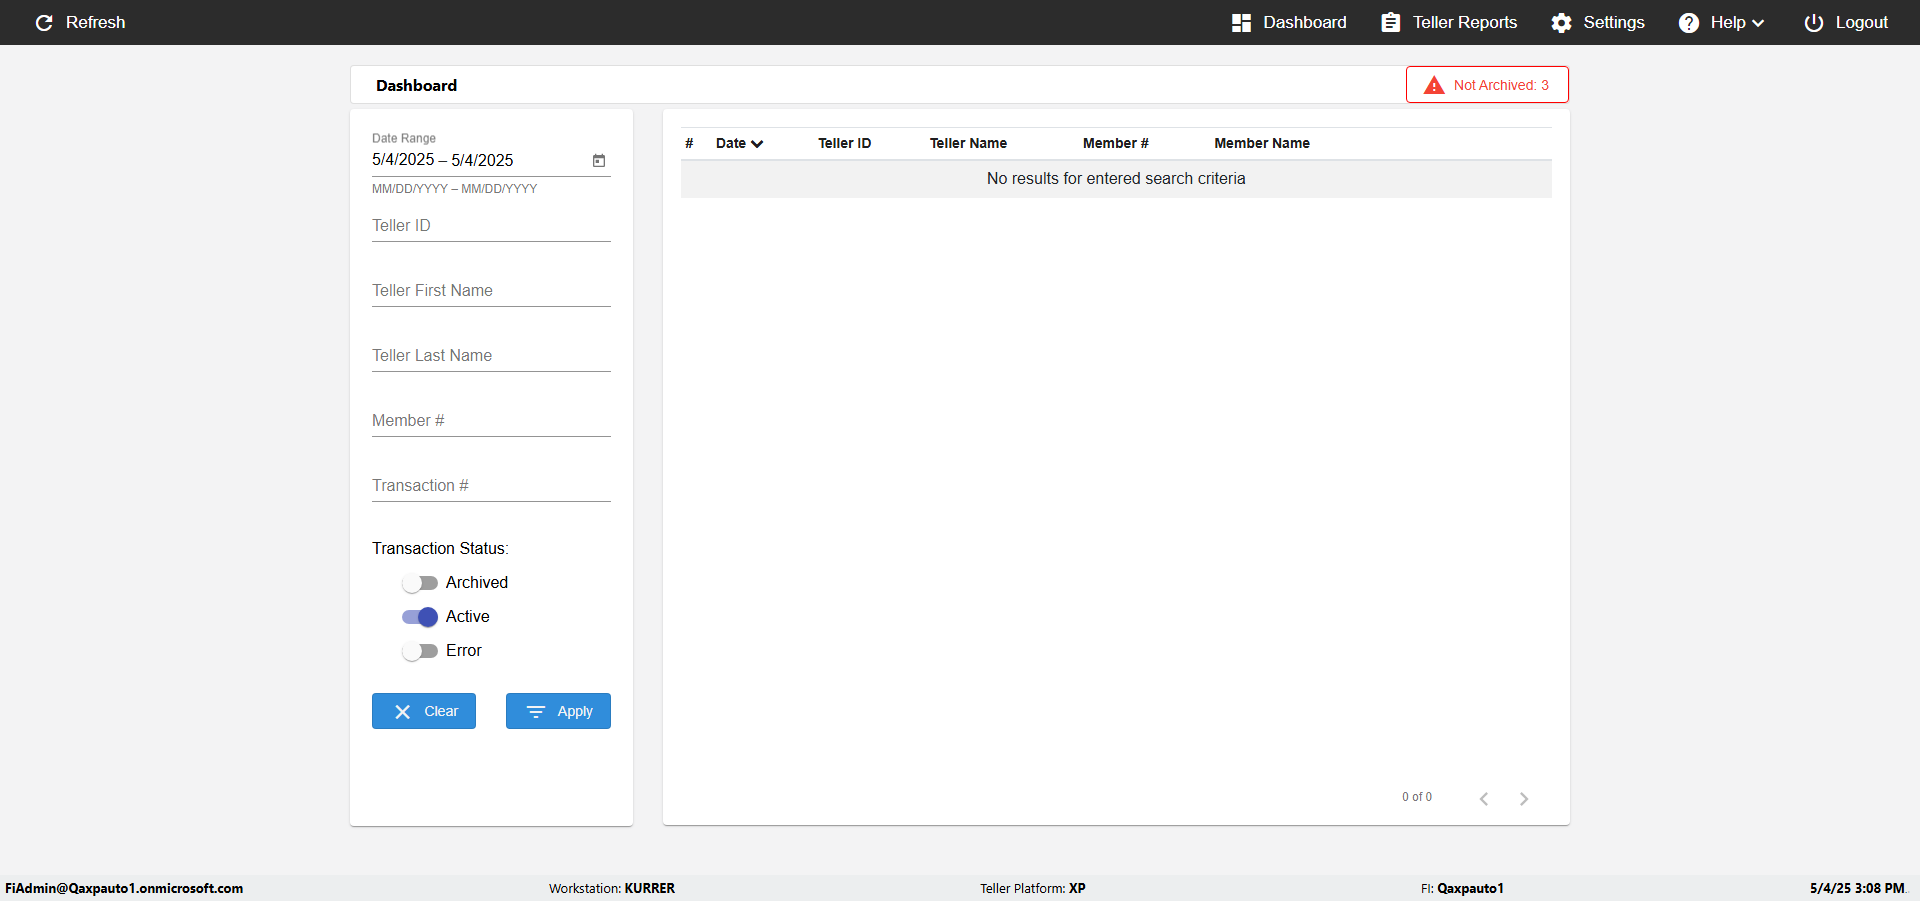This screenshot has width=1920, height=901.
Task: Click the Refresh button in top bar
Action: point(80,22)
